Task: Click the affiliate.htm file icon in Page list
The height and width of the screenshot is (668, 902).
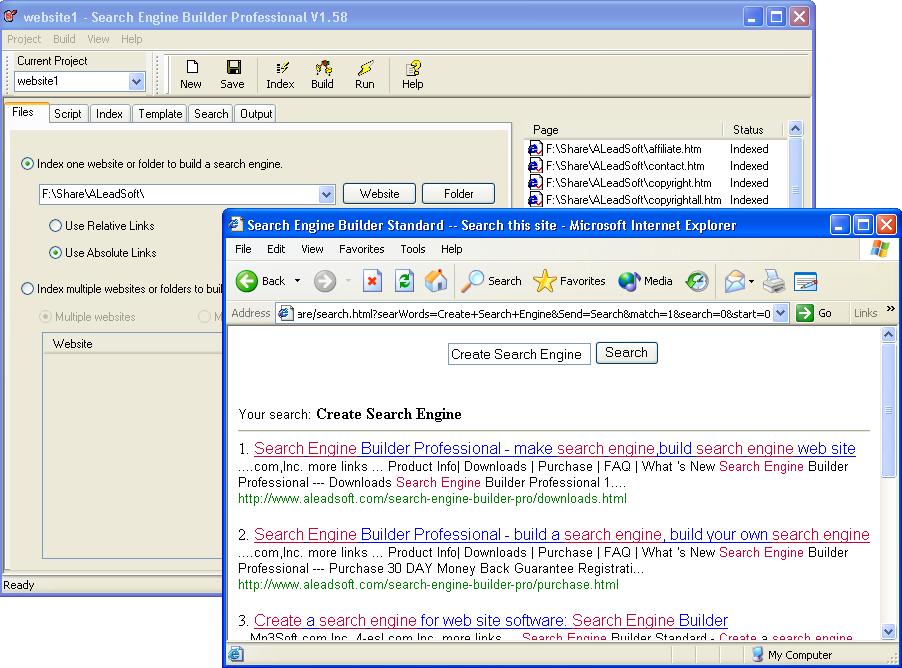Action: (x=536, y=148)
